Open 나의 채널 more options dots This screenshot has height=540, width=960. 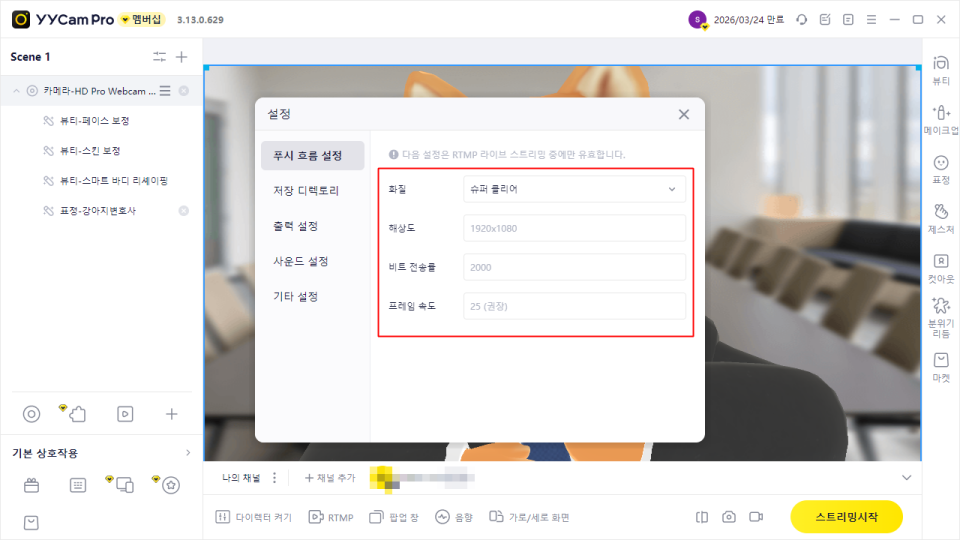point(274,478)
